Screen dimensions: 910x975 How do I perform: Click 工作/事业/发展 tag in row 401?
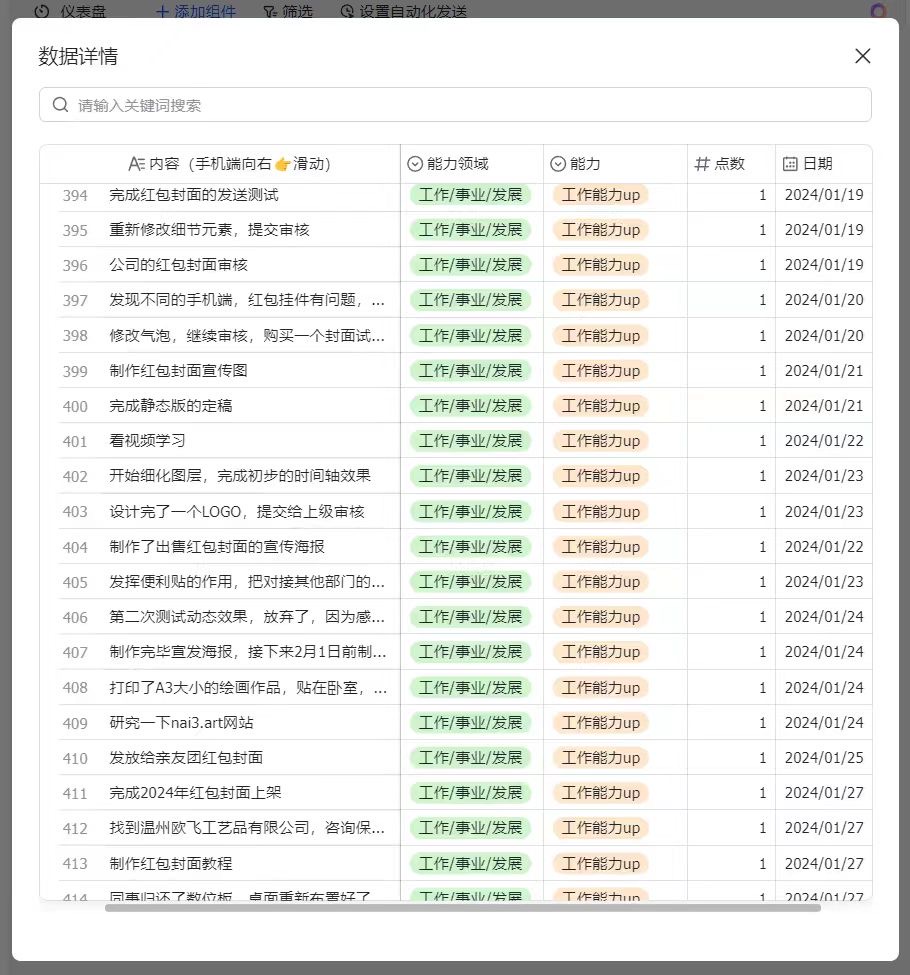click(470, 441)
